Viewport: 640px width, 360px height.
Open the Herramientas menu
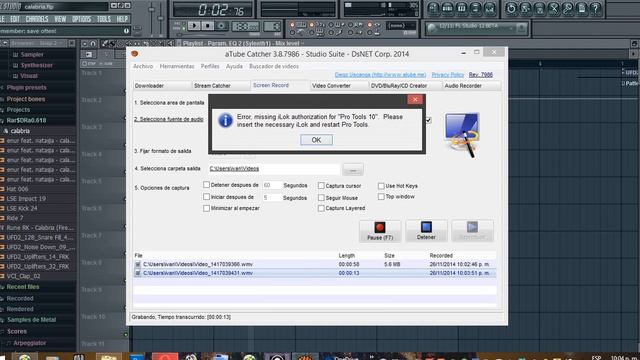(177, 66)
